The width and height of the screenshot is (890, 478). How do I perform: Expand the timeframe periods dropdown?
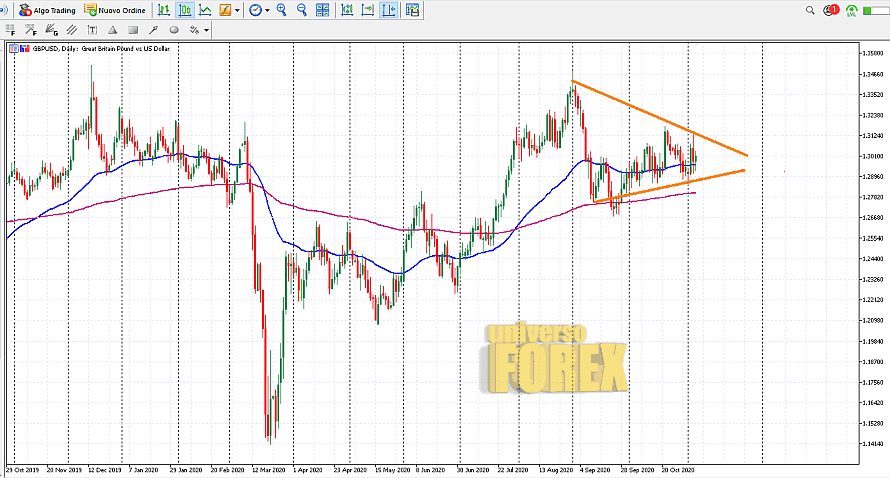tap(268, 10)
